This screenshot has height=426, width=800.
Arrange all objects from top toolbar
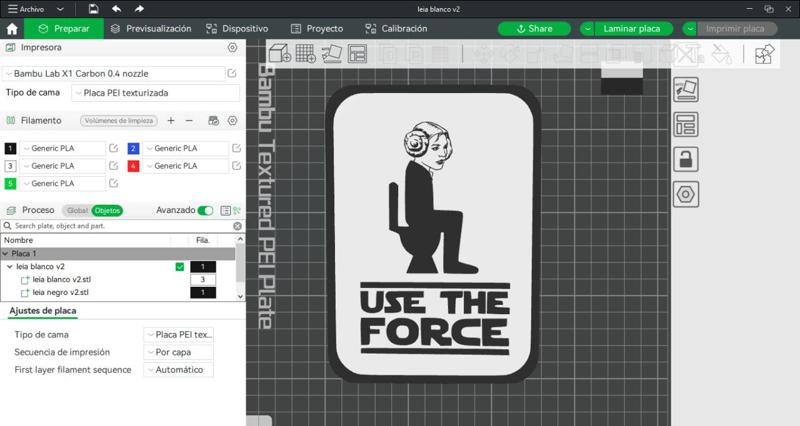357,54
